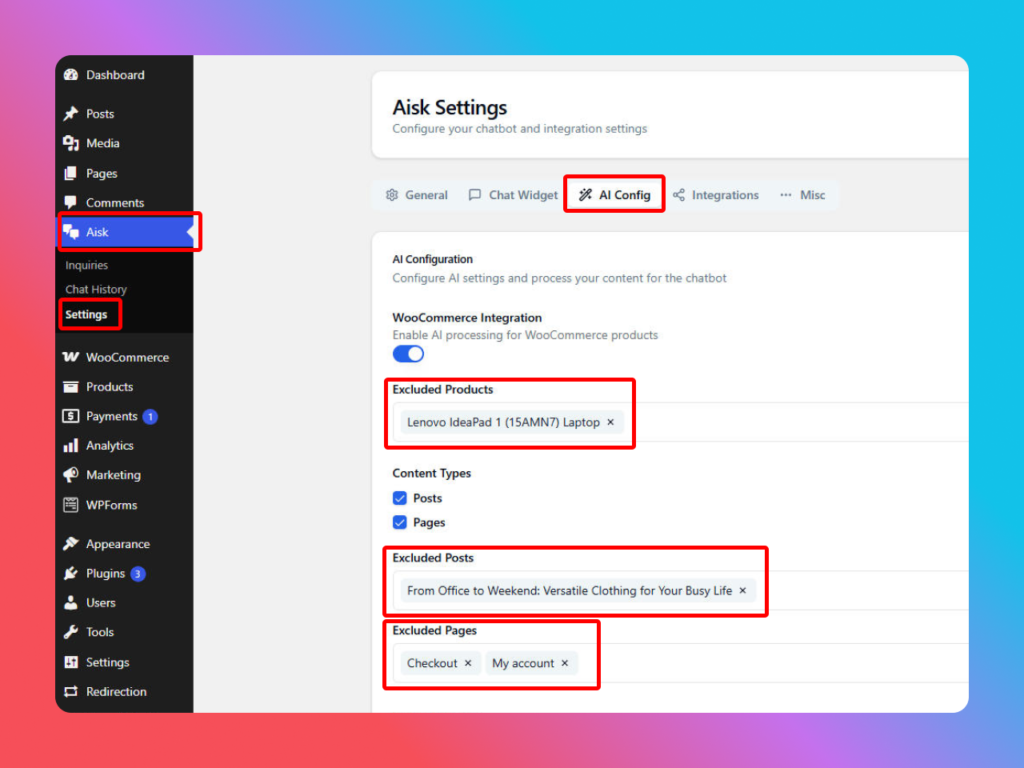Open the General settings tab
Image resolution: width=1024 pixels, height=768 pixels.
[417, 195]
